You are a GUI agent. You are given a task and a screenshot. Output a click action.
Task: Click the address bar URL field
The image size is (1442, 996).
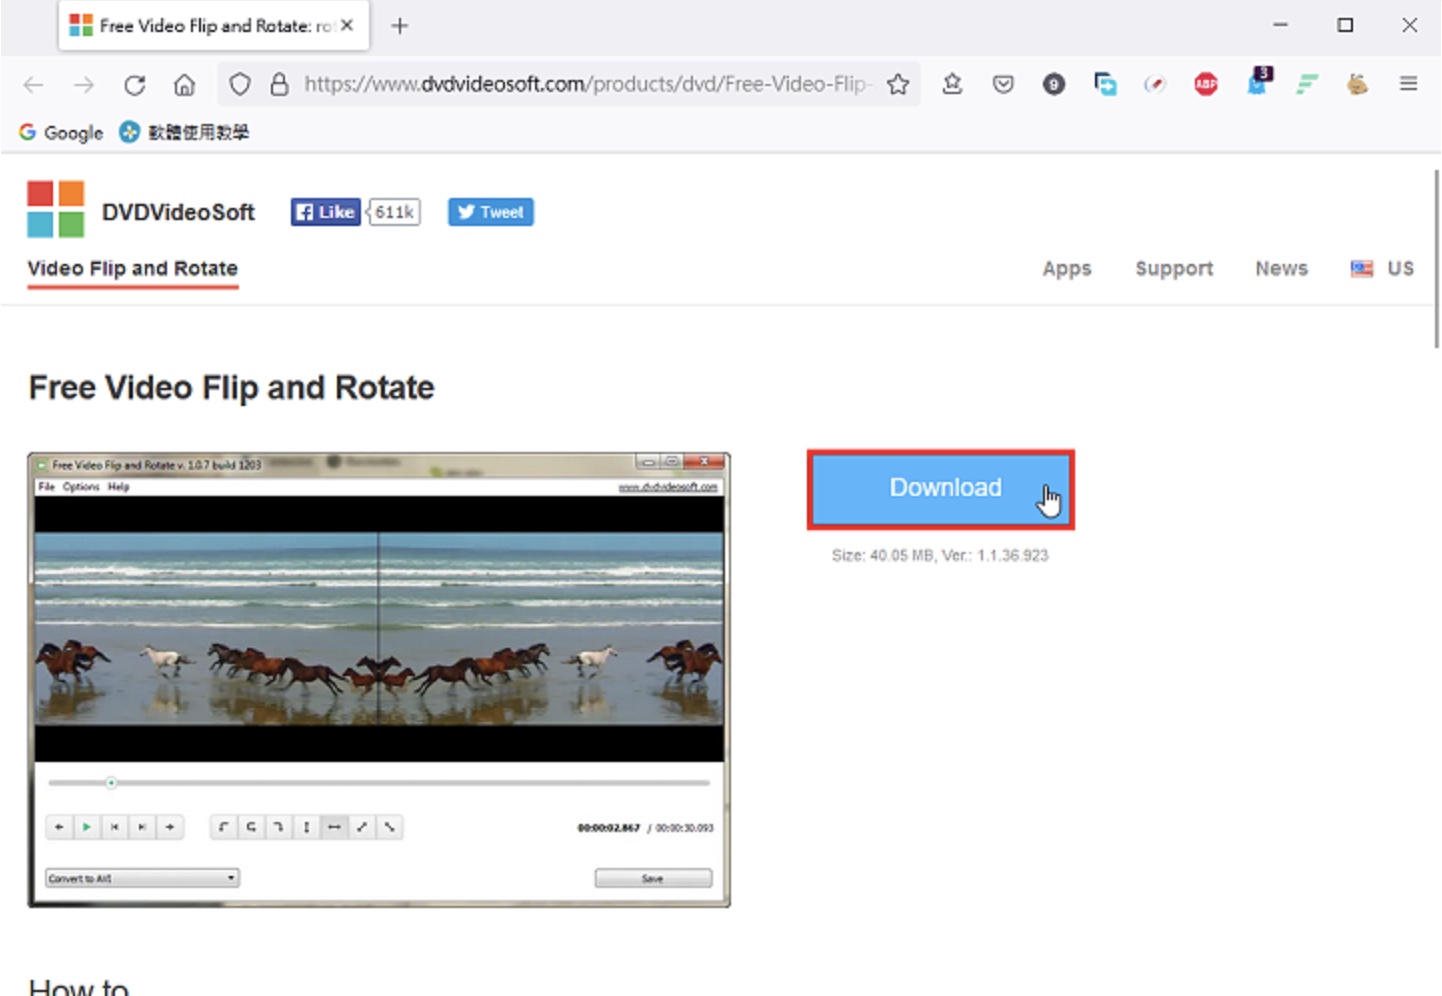[588, 84]
